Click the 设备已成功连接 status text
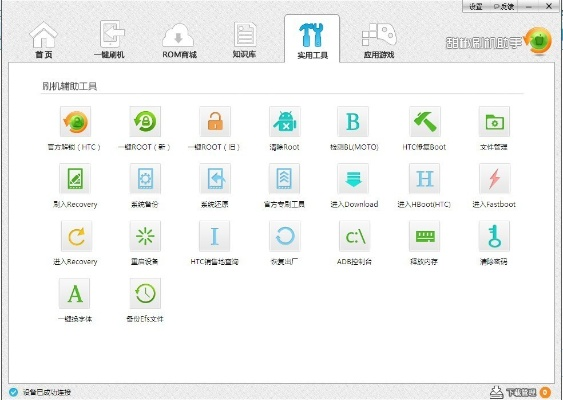 (47, 392)
